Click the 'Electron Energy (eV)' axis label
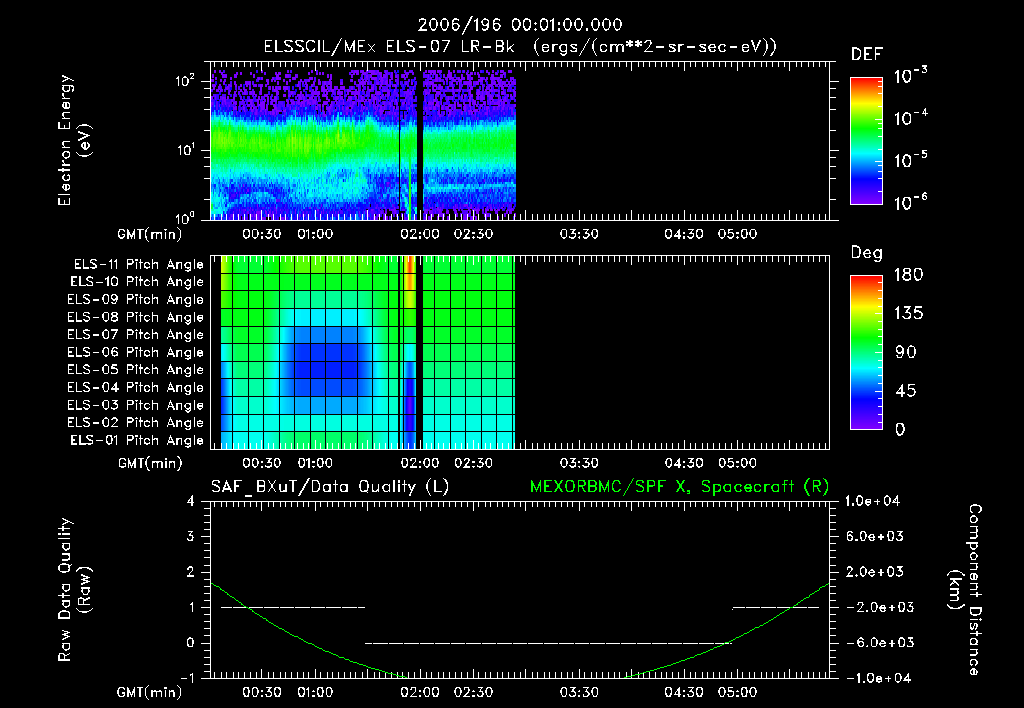This screenshot has width=1024, height=708. coord(74,140)
